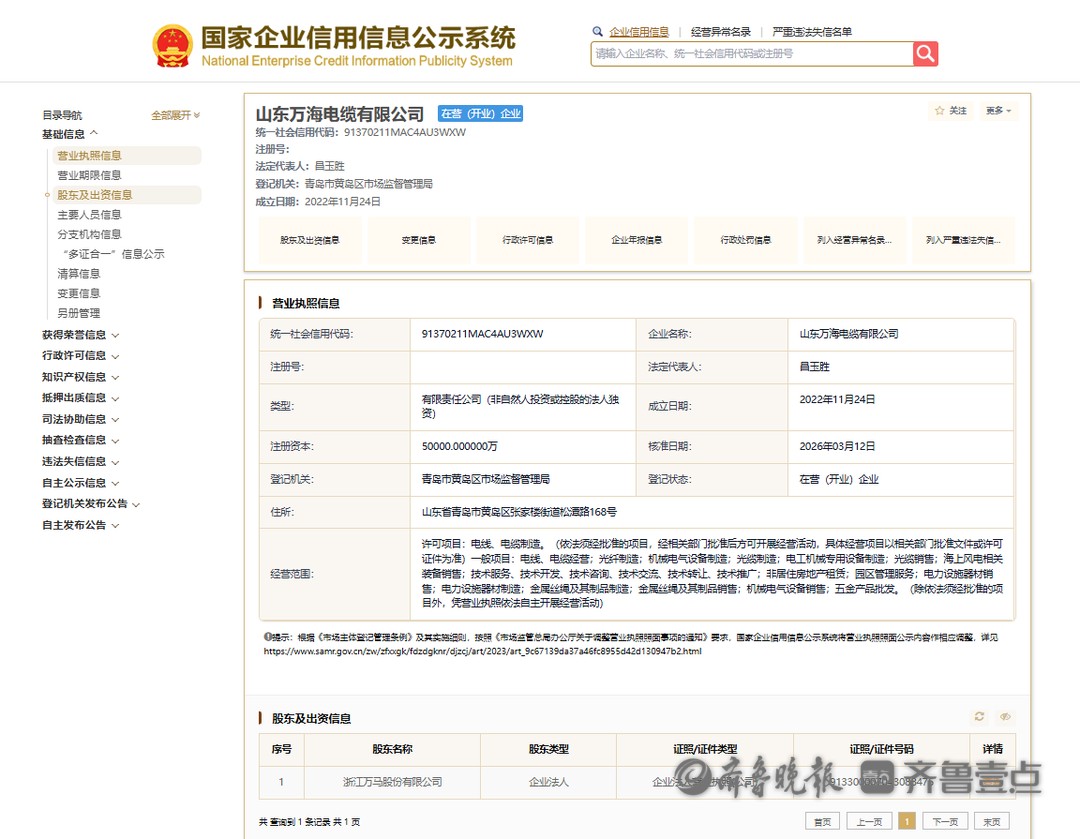
Task: Open the 股东及出资信息 tab in company card
Action: [x=309, y=240]
